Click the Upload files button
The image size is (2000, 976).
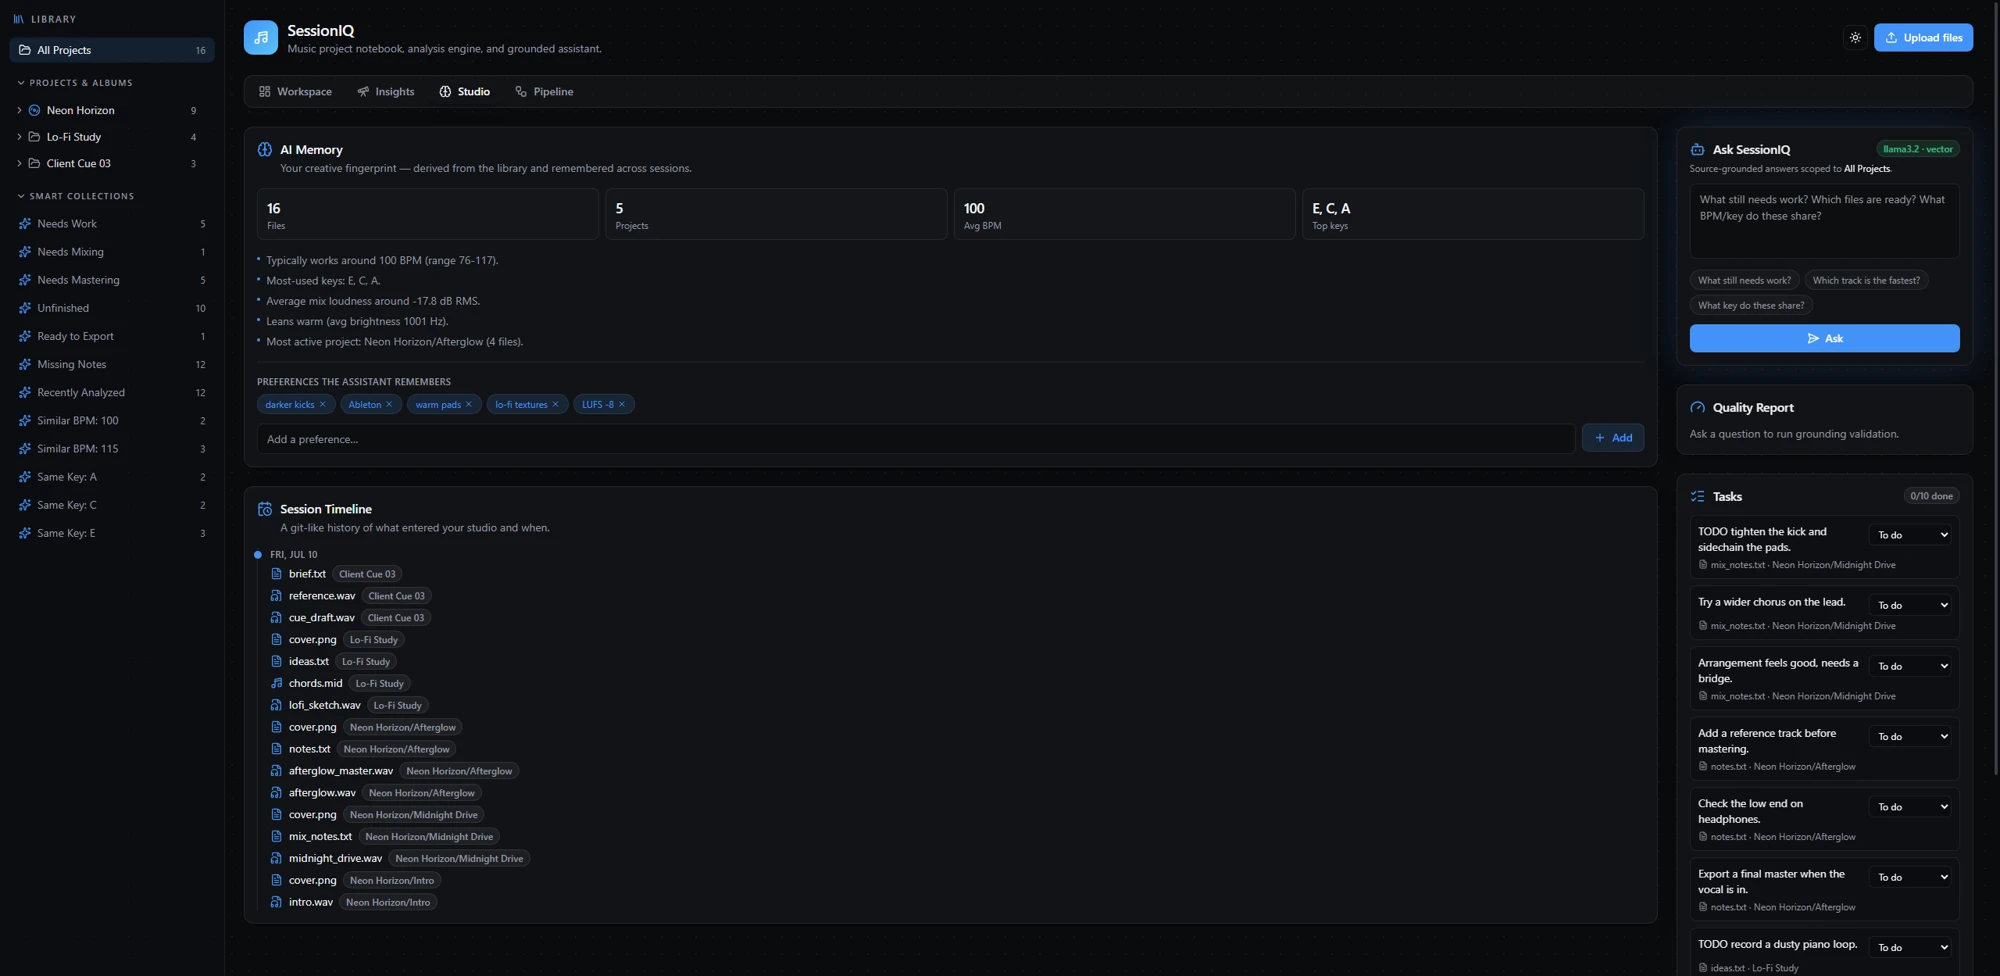(1923, 38)
